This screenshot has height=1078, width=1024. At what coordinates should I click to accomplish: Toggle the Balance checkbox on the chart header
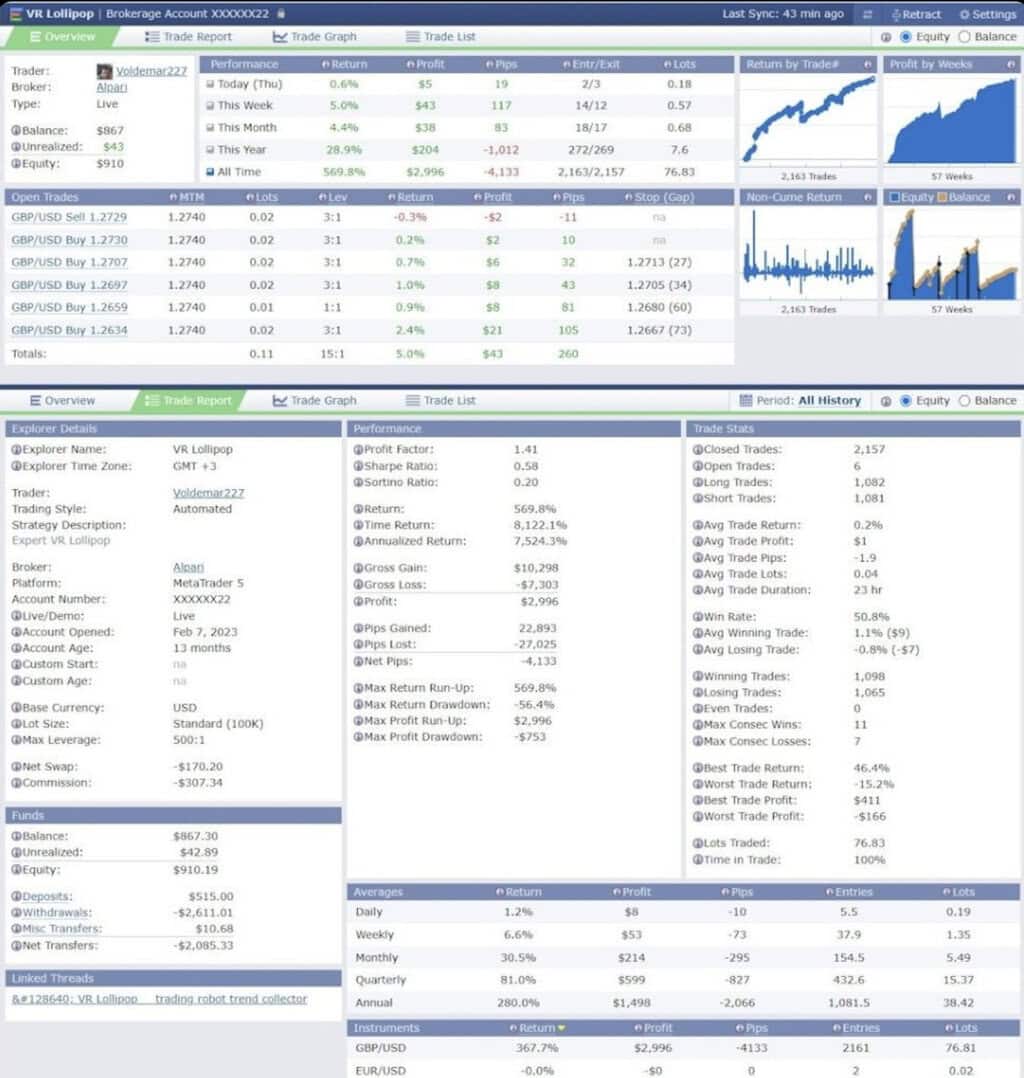pos(942,197)
